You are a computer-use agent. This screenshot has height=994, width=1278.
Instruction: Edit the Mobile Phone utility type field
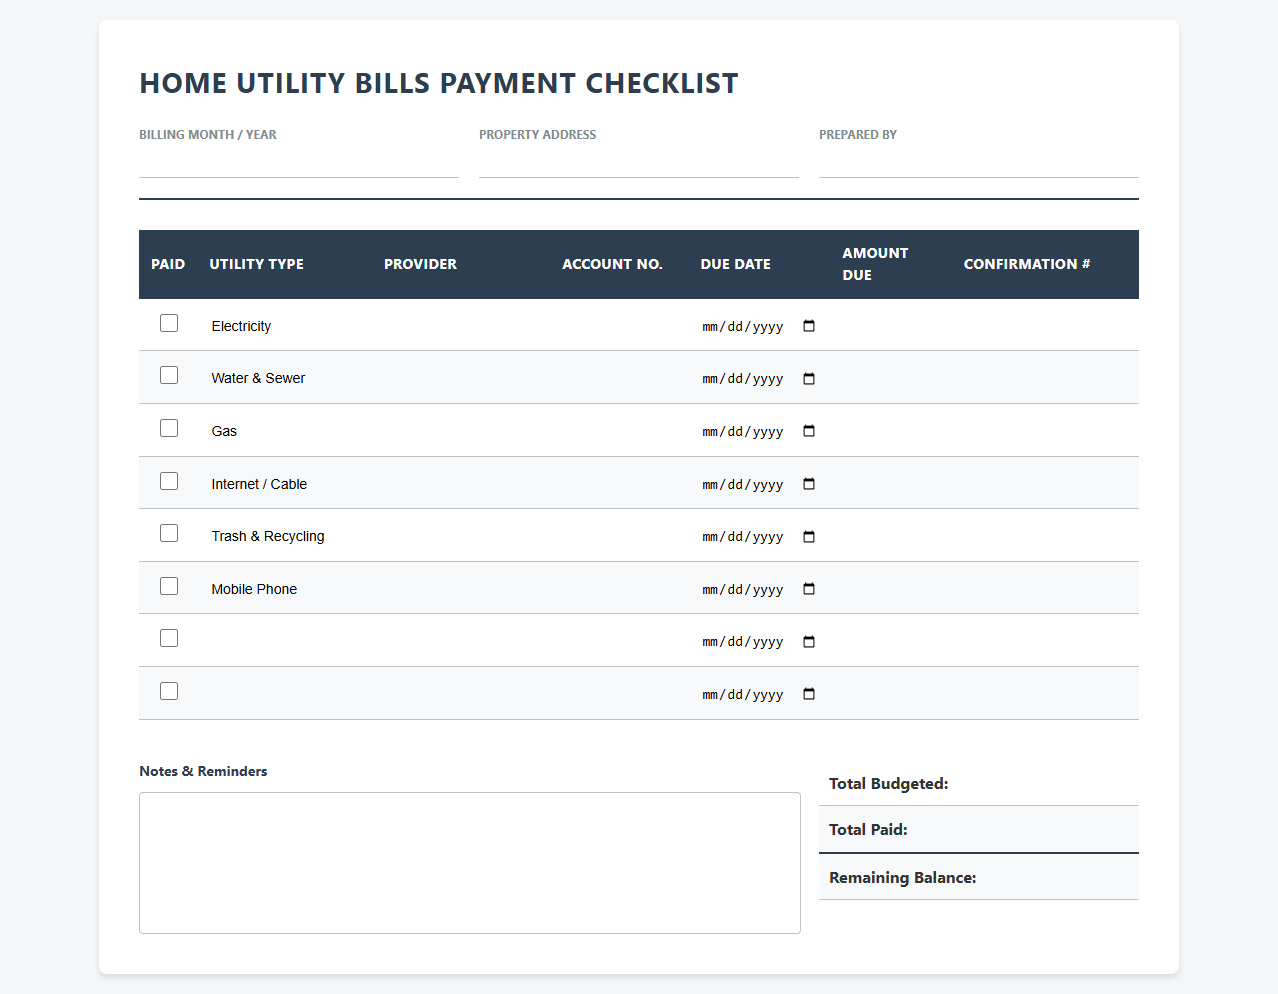[x=285, y=589]
